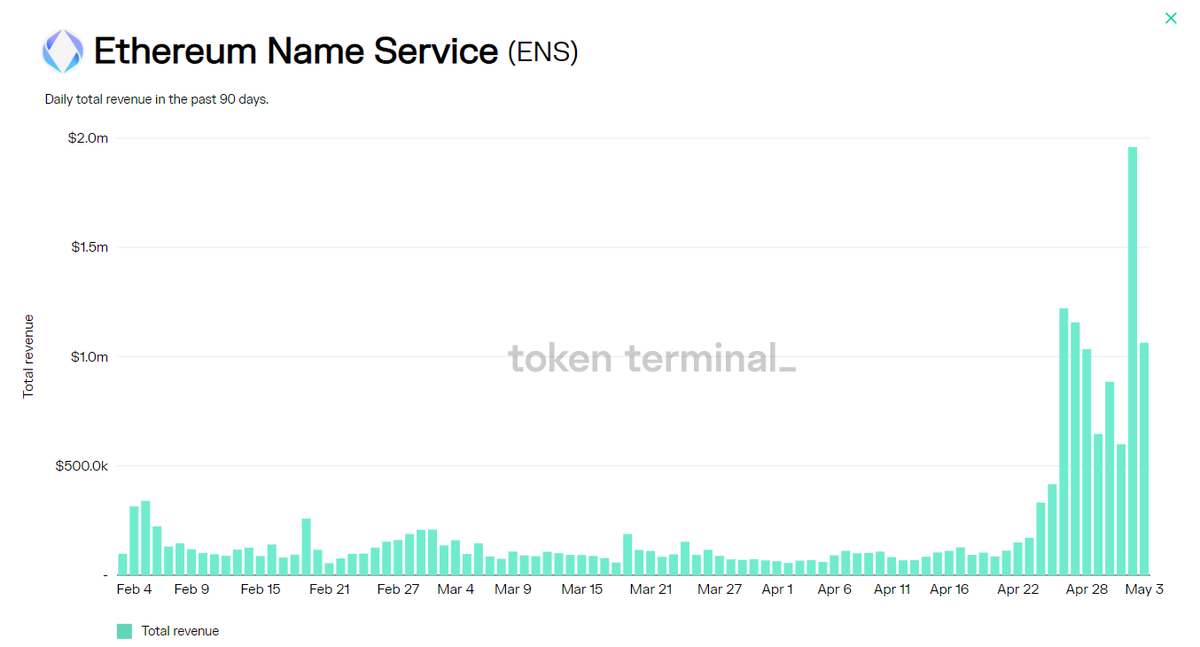Click the 'Daily total revenue in the past 90 days.' subtitle
Viewport: 1200px width, 647px height.
pyautogui.click(x=157, y=100)
